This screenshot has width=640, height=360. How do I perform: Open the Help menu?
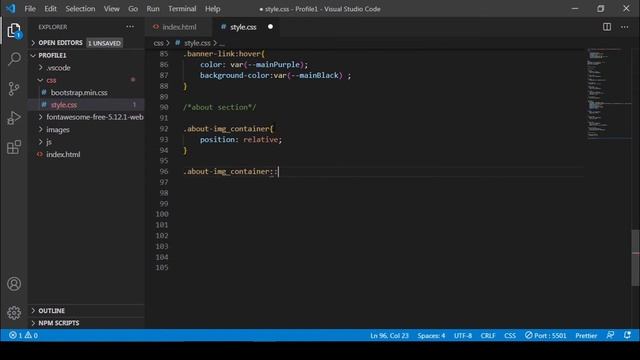pyautogui.click(x=212, y=9)
